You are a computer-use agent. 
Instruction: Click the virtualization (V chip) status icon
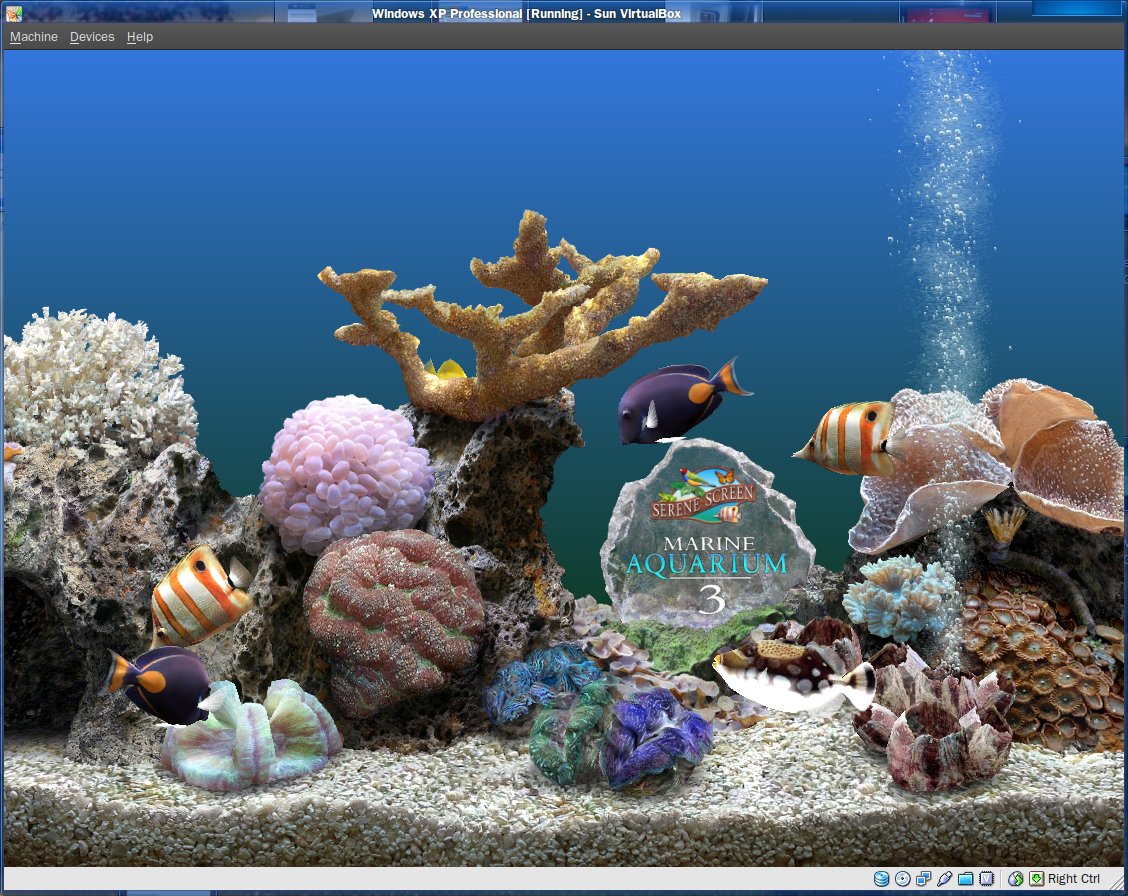986,878
